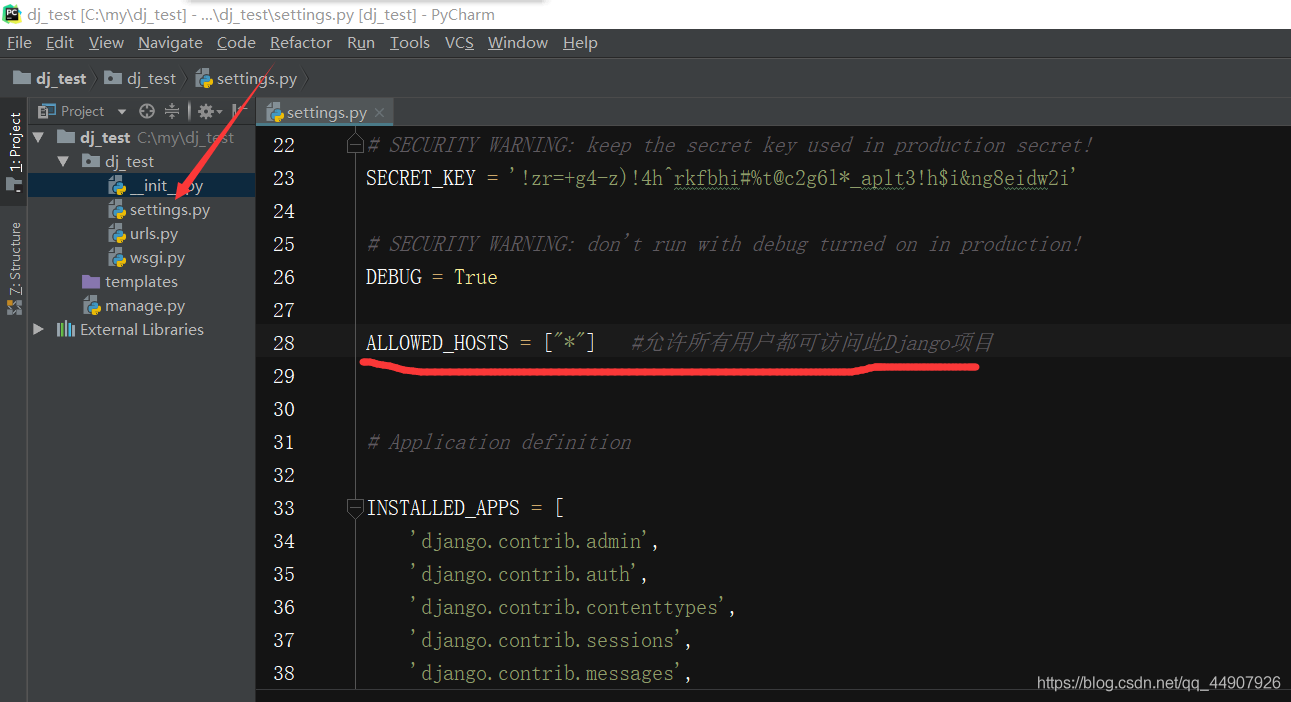Collapse the inner dj_test package

pos(62,161)
